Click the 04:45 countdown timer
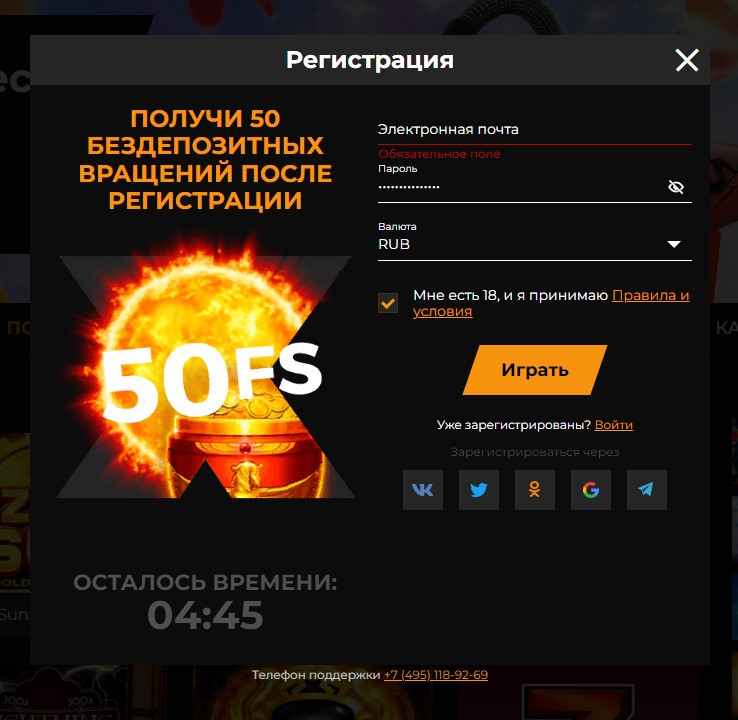The height and width of the screenshot is (720, 738). coord(205,615)
